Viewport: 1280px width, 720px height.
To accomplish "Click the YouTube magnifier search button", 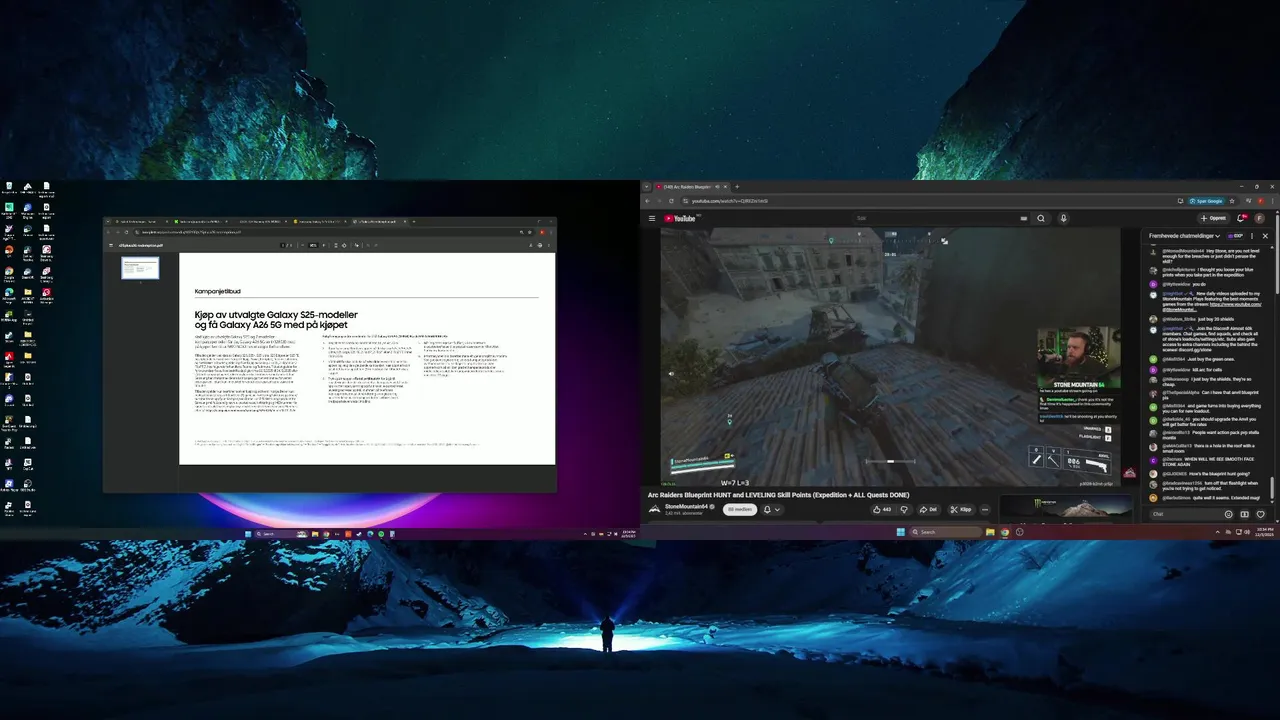I will [x=1041, y=218].
